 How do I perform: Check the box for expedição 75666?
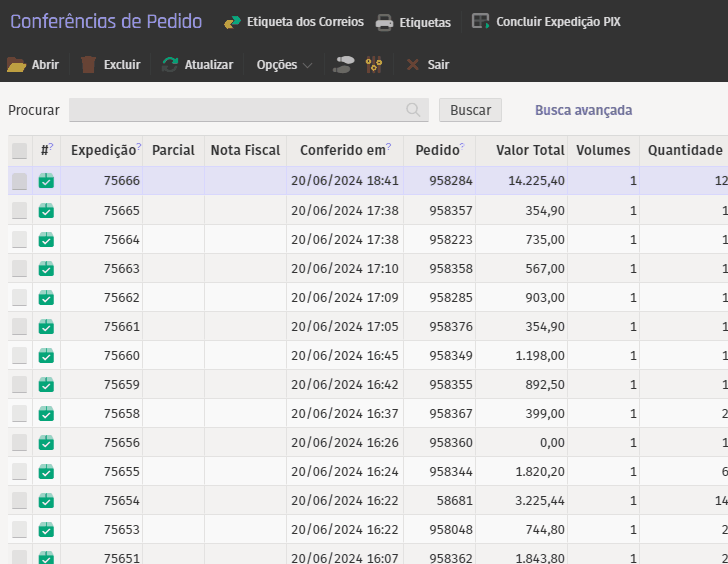pyautogui.click(x=20, y=181)
